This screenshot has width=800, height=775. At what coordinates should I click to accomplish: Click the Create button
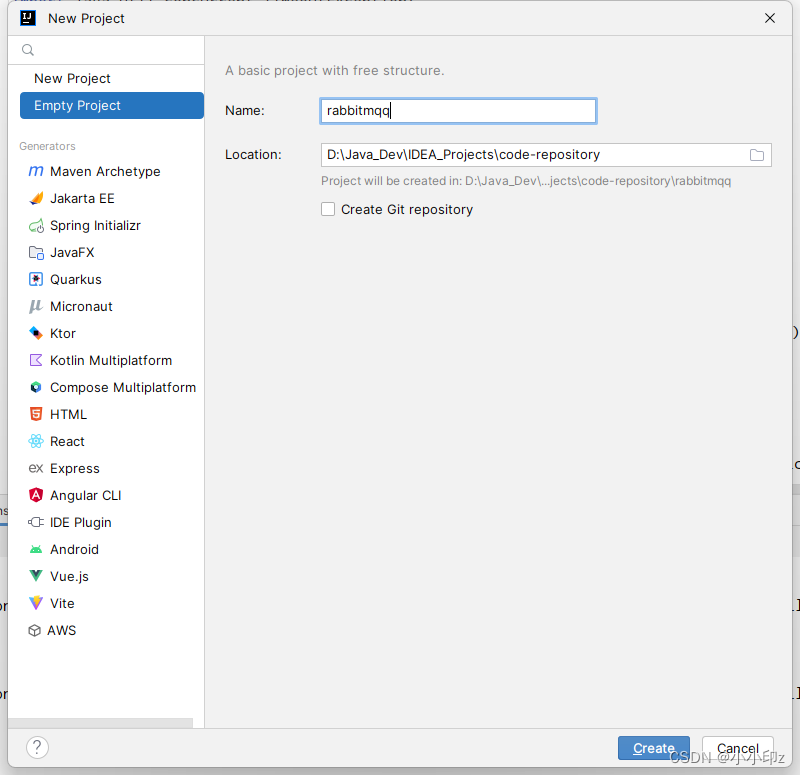click(x=653, y=748)
